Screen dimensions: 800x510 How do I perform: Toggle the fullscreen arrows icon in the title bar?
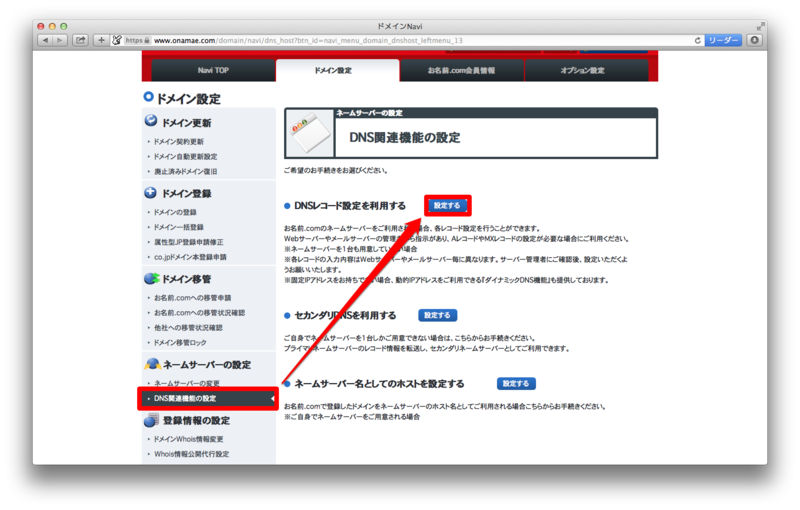[760, 26]
